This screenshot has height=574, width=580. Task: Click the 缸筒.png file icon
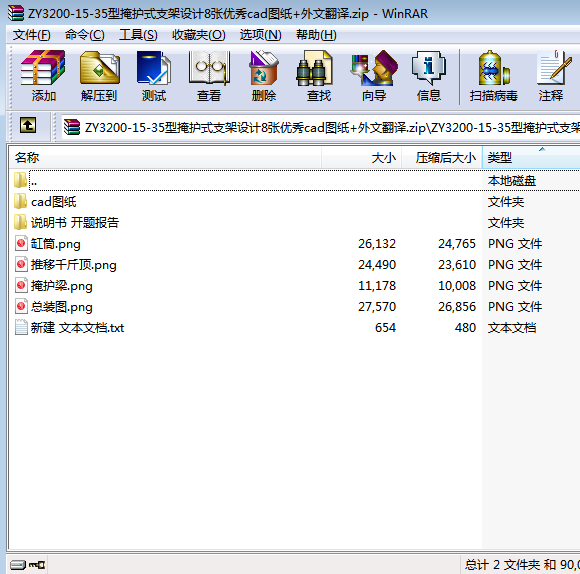(x=21, y=243)
